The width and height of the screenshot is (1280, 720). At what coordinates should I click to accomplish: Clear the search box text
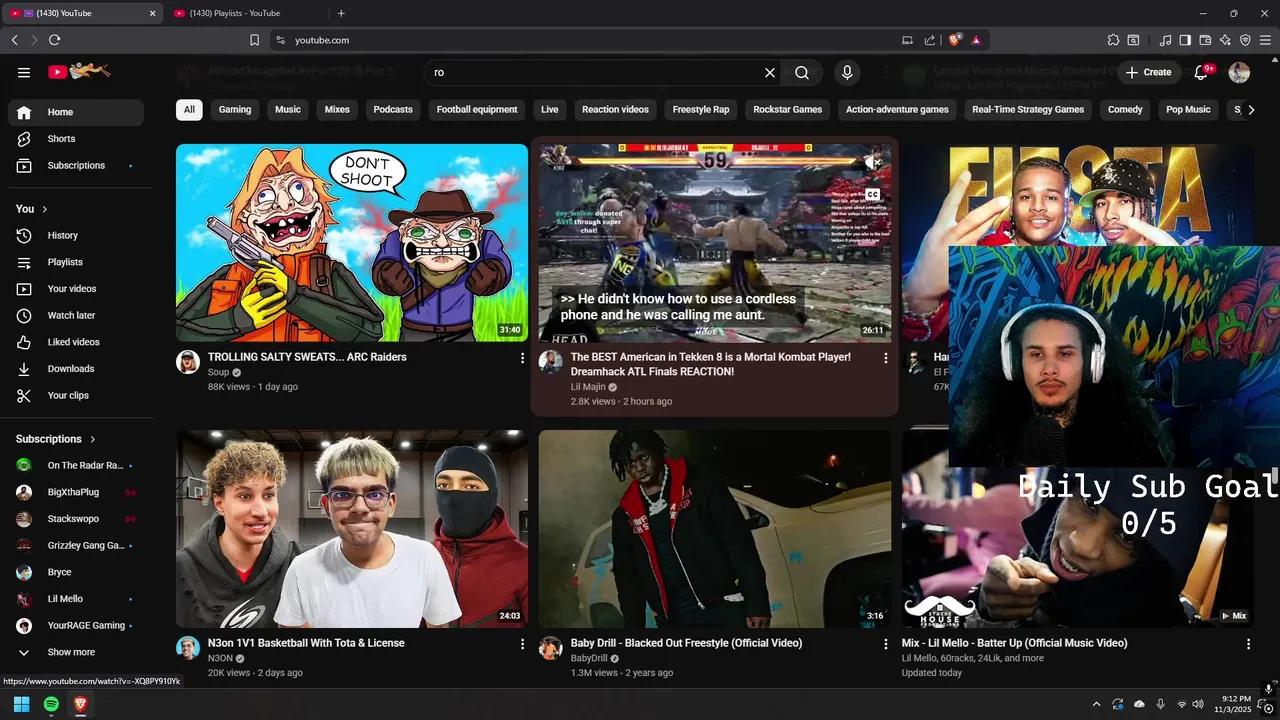[x=770, y=72]
